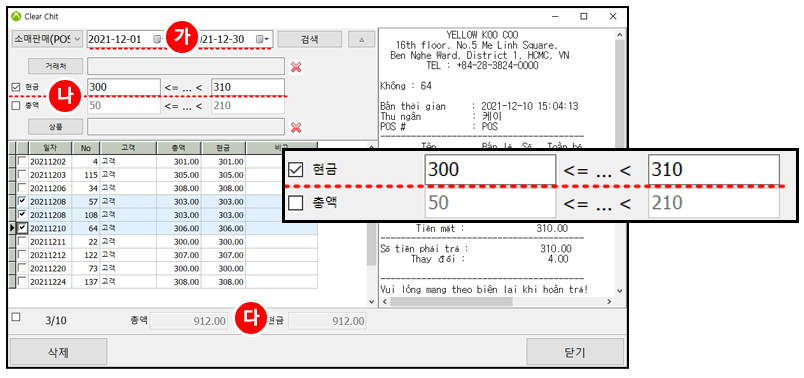Click the 닫기 close button

575,352
